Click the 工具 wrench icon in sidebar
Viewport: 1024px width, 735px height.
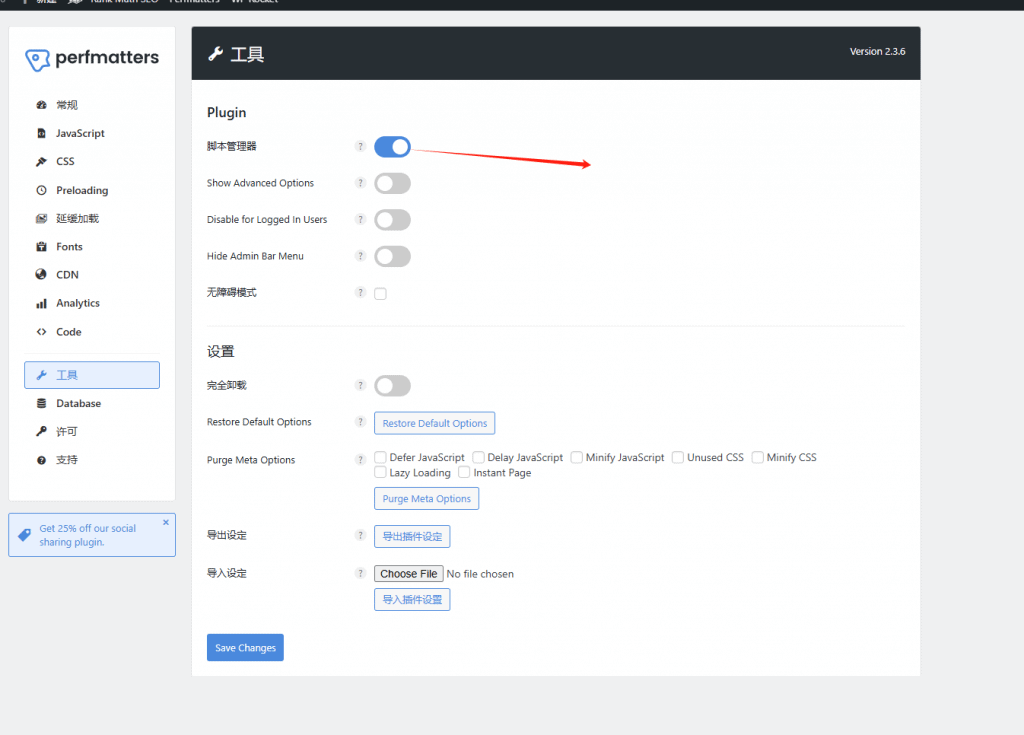click(41, 375)
